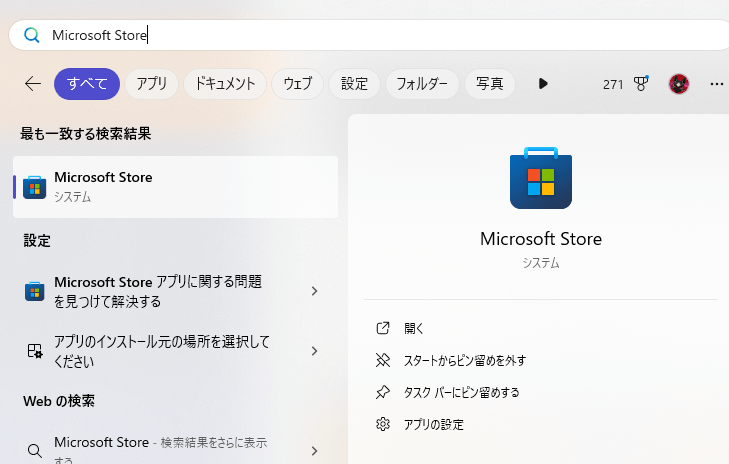Screen dimensions: 729x464
Task: Show more filters with play arrow
Action: 543,84
